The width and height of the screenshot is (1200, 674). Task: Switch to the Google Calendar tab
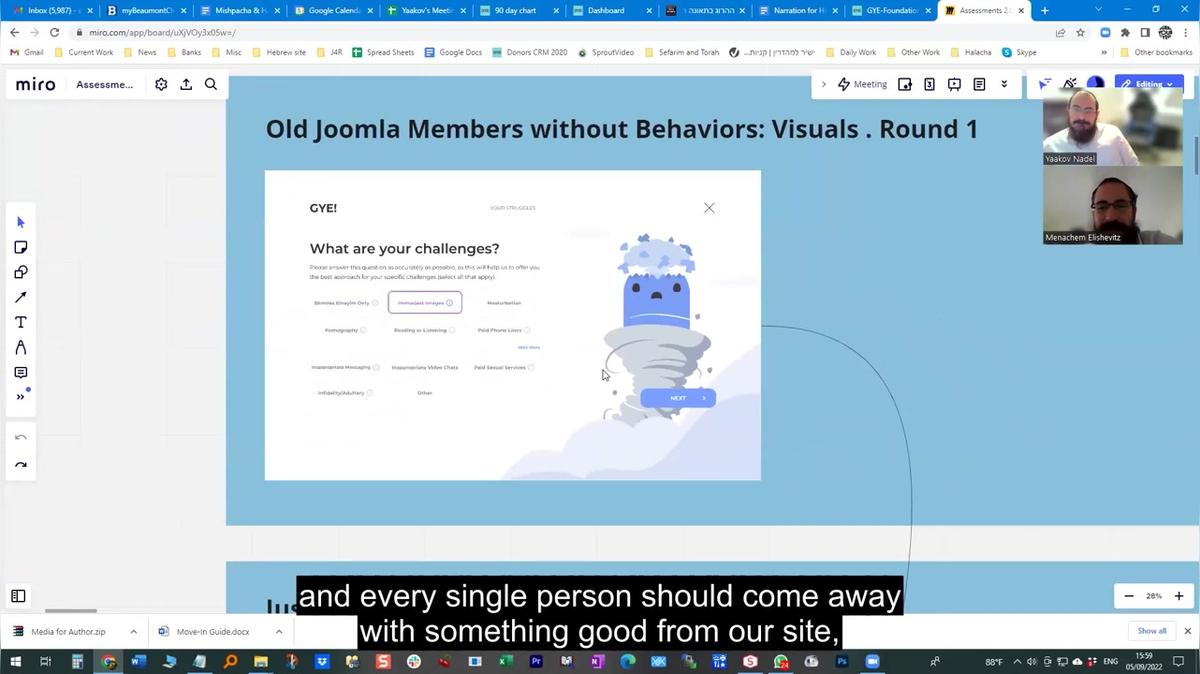pyautogui.click(x=334, y=11)
